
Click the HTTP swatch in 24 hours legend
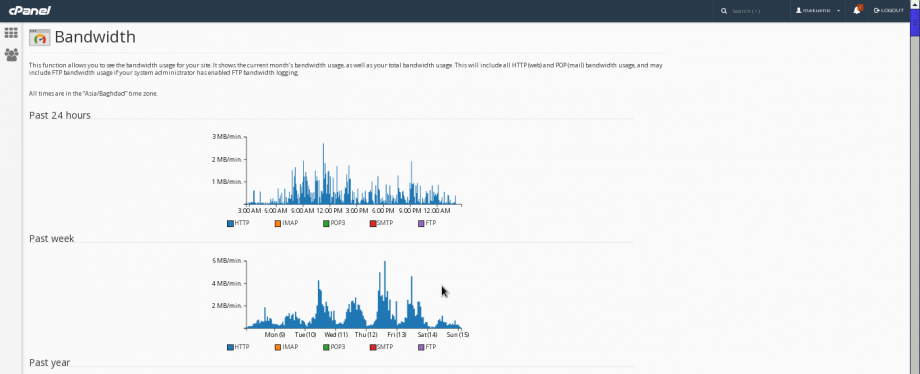pyautogui.click(x=231, y=223)
